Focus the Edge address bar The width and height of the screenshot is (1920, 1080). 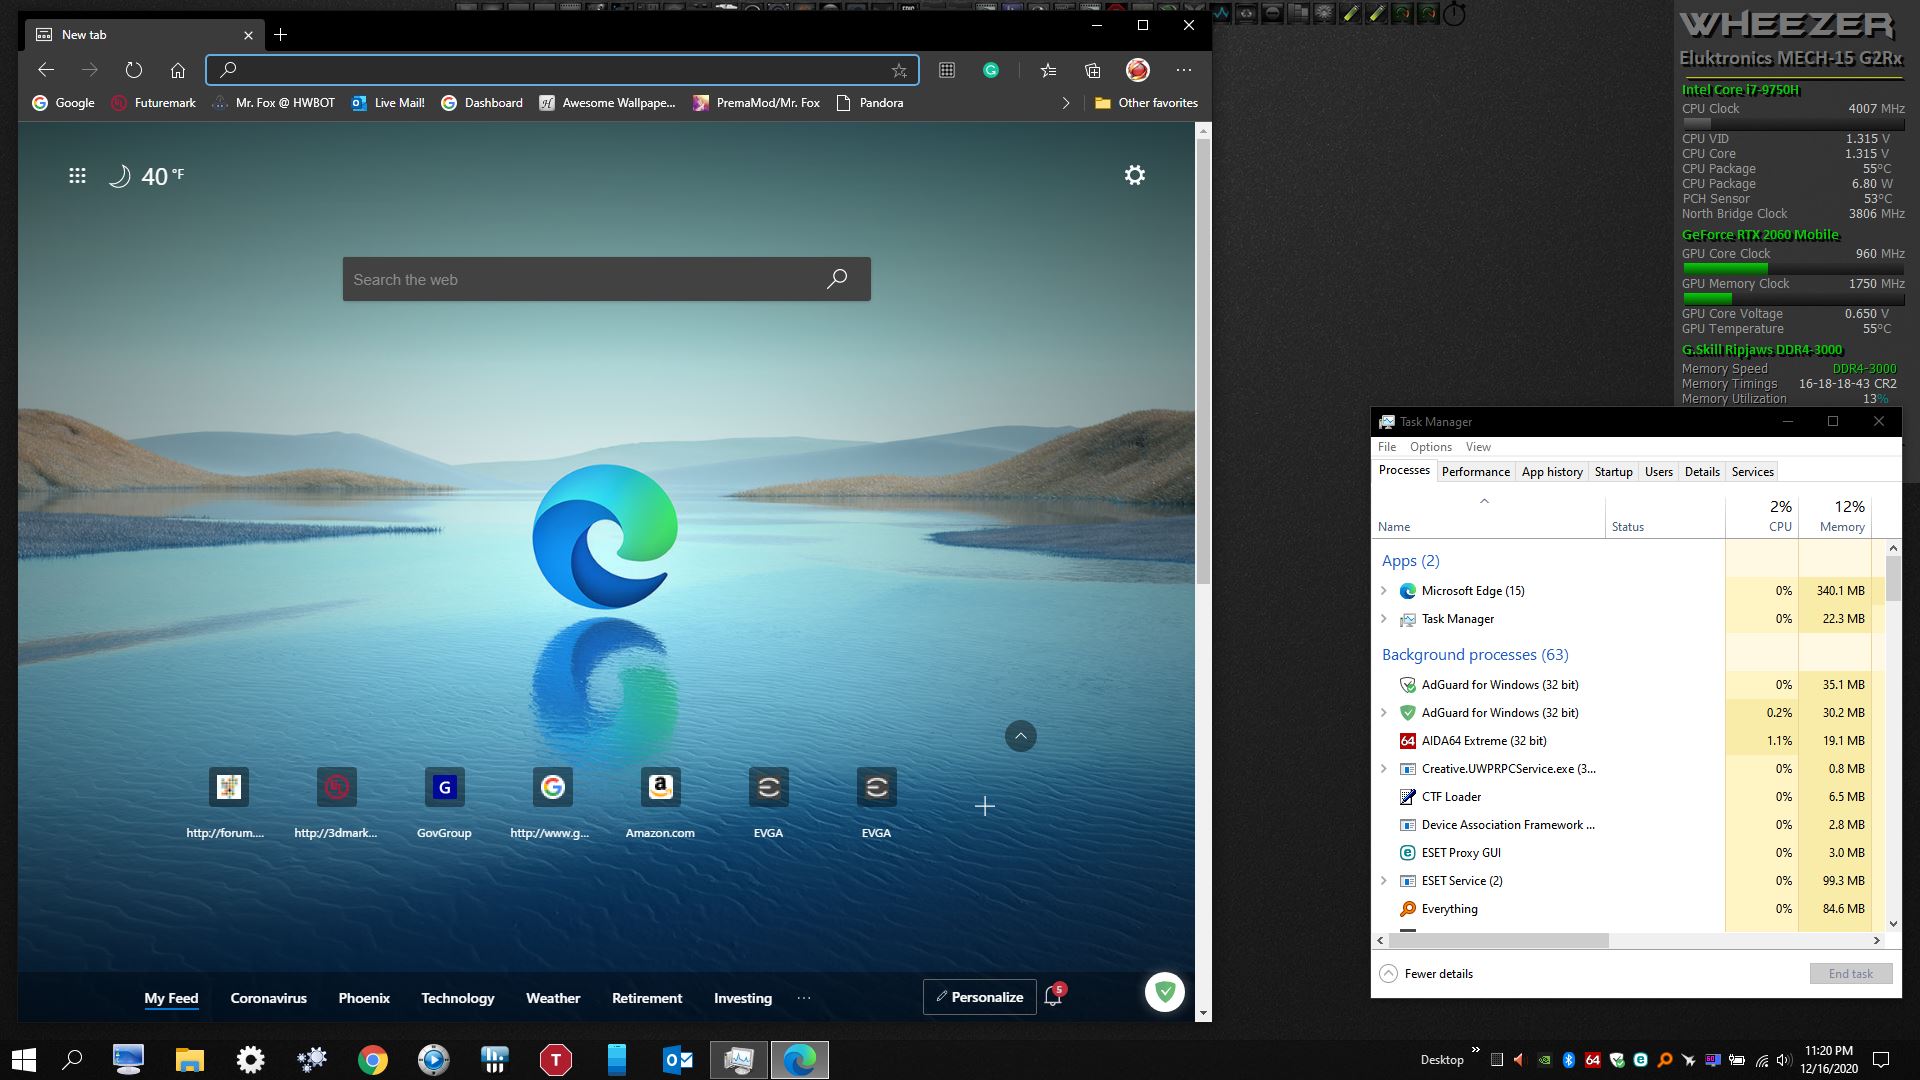tap(562, 70)
